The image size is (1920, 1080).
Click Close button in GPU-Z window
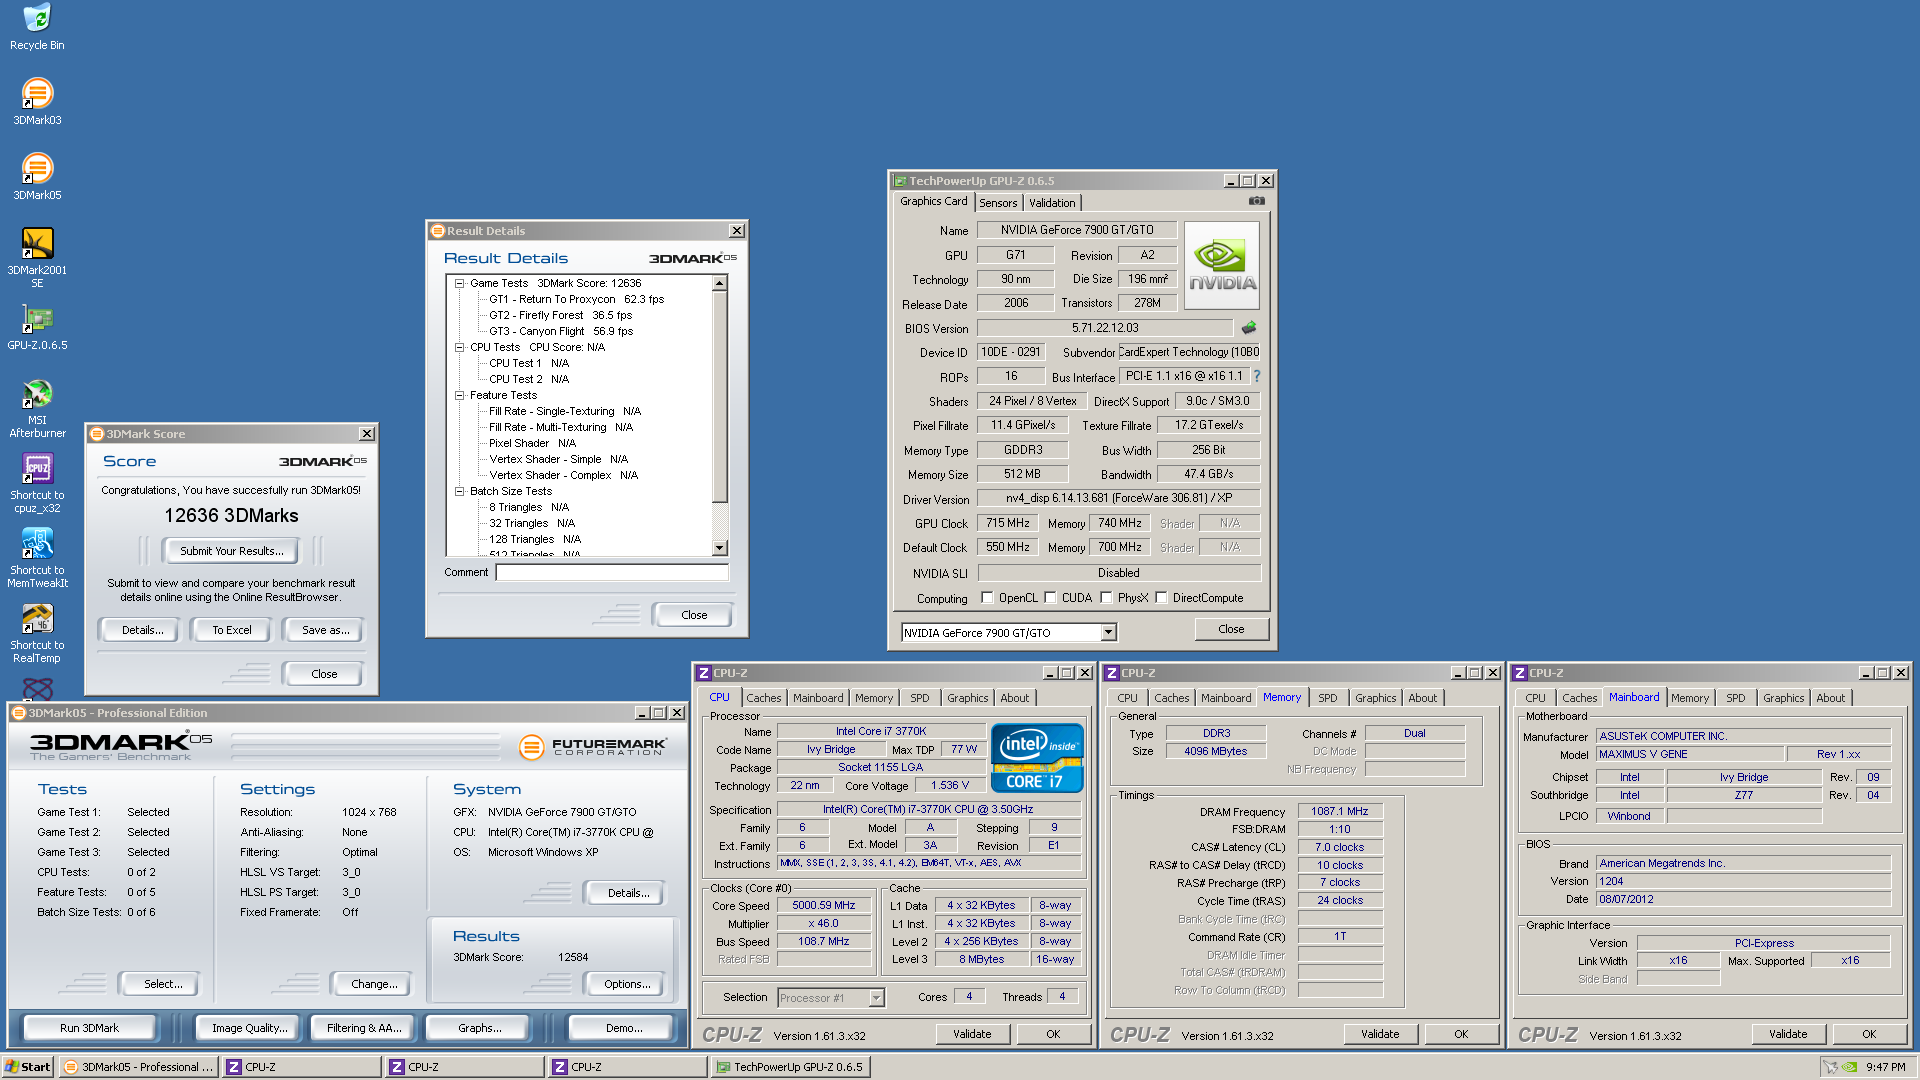point(1231,629)
